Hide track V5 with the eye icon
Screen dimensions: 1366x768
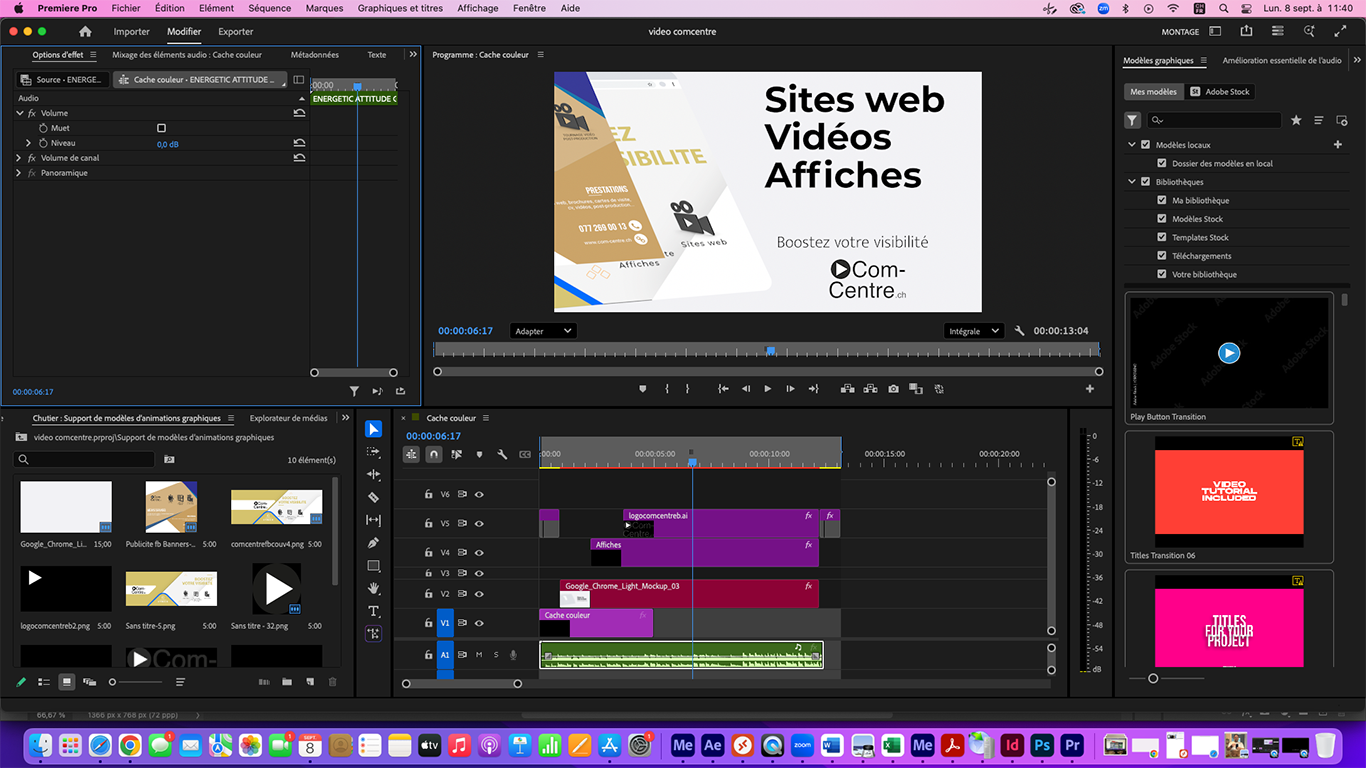[x=479, y=523]
